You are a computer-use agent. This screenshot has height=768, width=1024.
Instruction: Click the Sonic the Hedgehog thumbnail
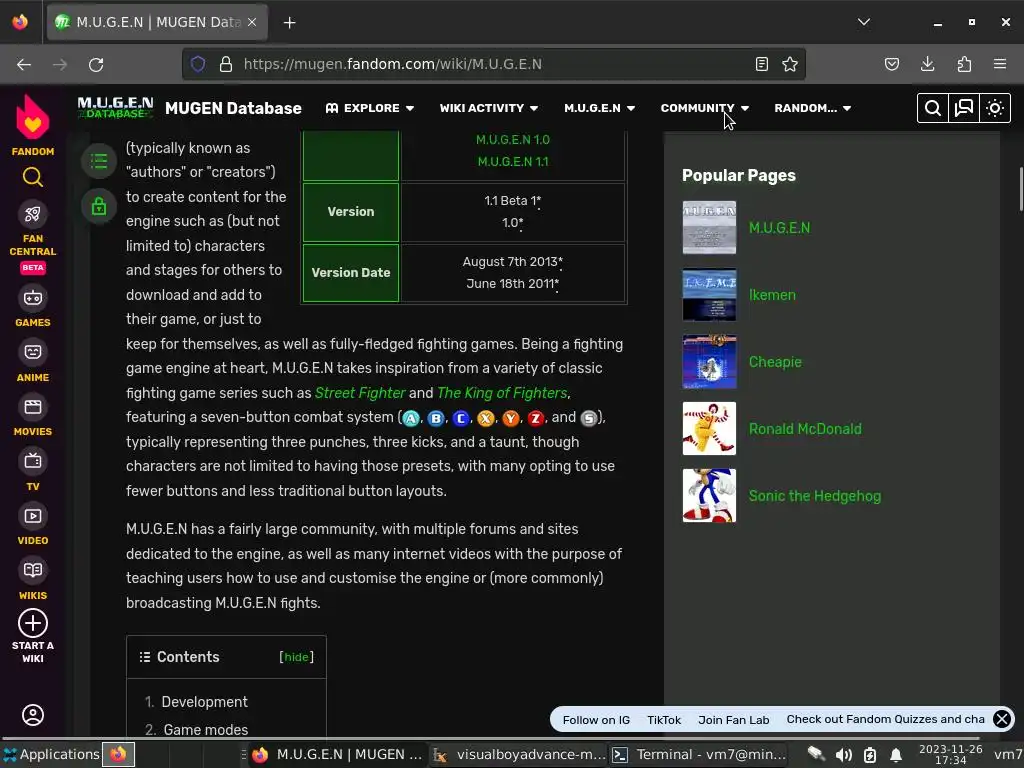tap(709, 495)
